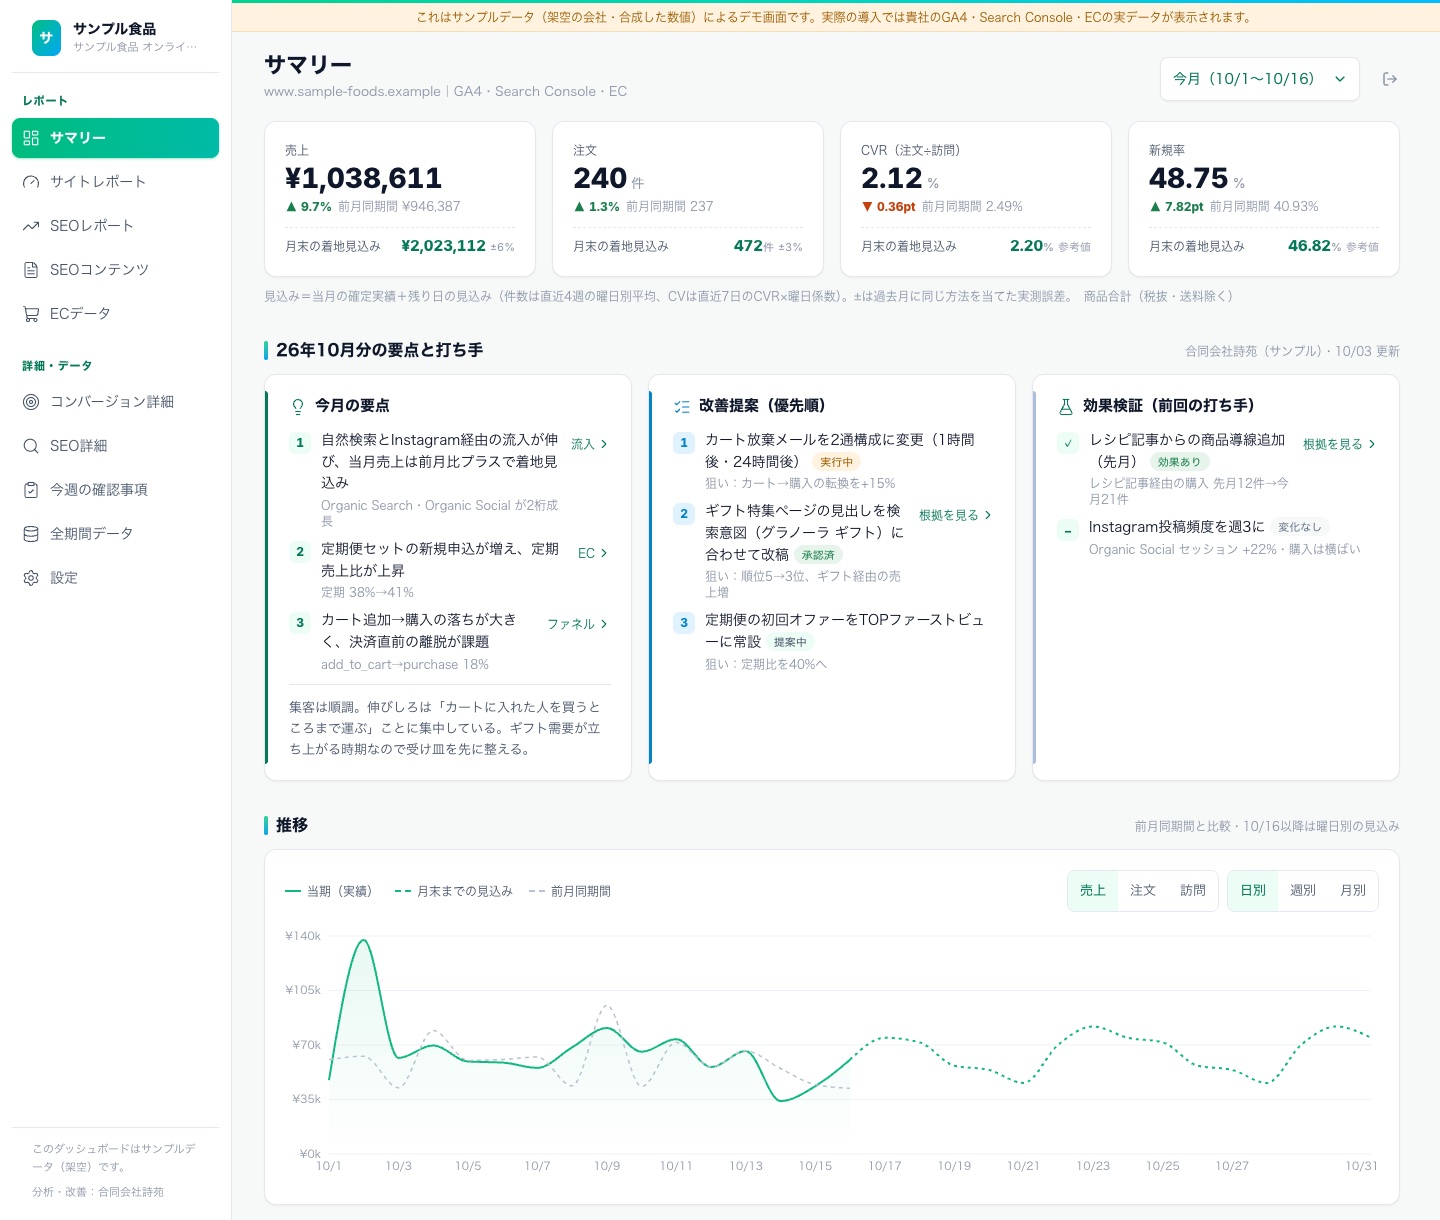Viewport: 1440px width, 1220px height.
Task: Open 設定 gear icon in sidebar
Action: coord(31,578)
